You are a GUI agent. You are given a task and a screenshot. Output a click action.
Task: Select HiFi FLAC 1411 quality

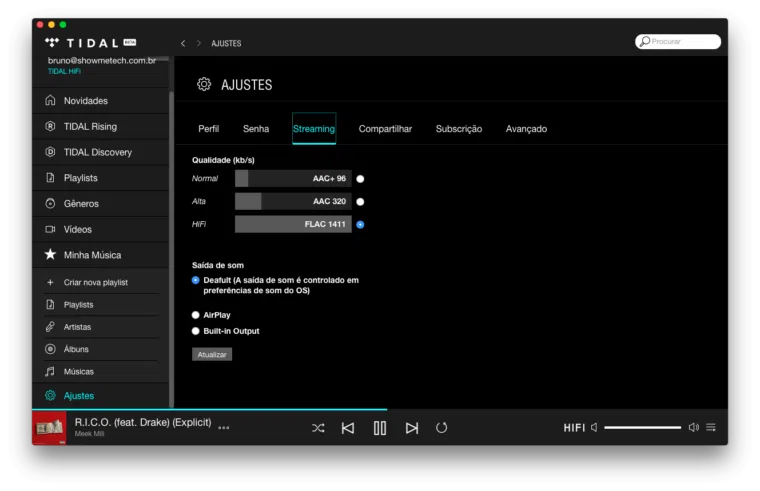[360, 224]
